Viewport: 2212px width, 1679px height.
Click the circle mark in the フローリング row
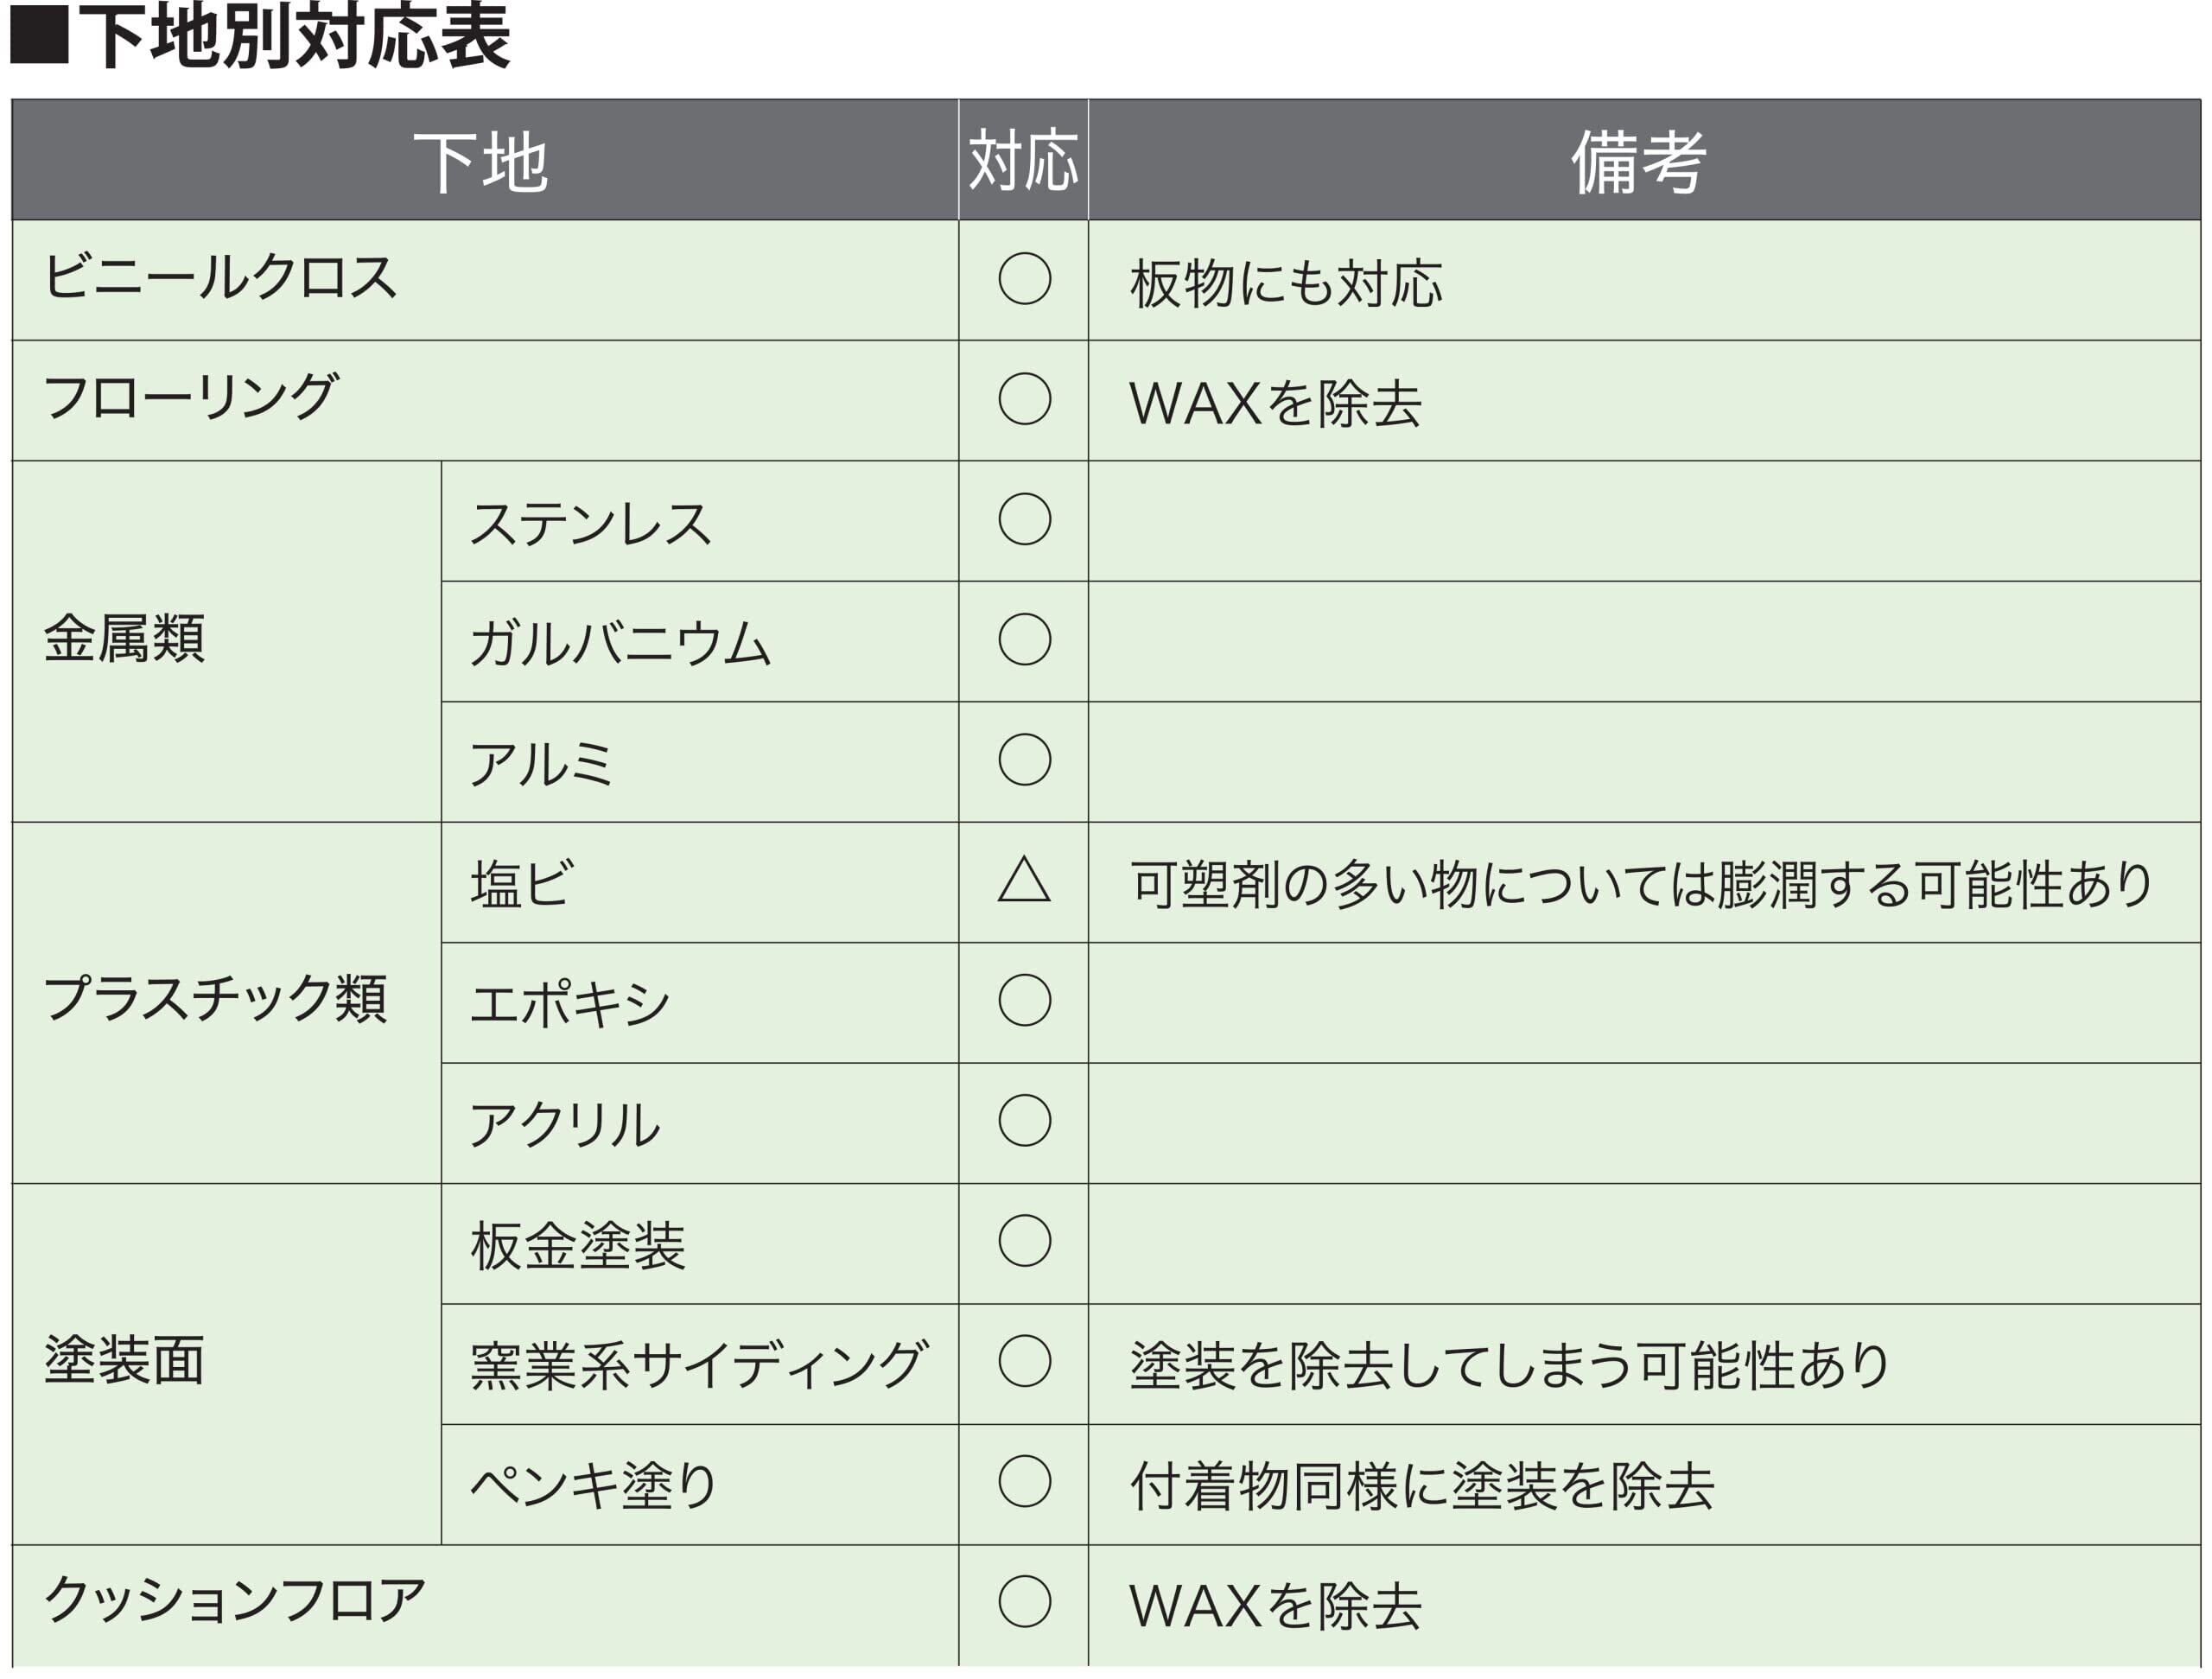click(1024, 399)
